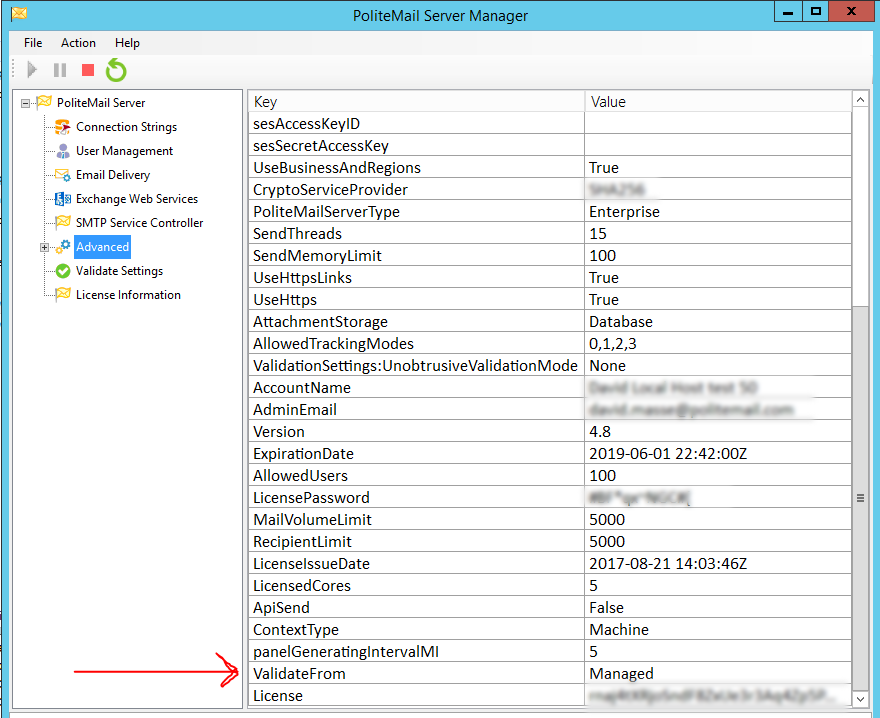Click the green restart service icon
The width and height of the screenshot is (880, 718).
pos(116,70)
